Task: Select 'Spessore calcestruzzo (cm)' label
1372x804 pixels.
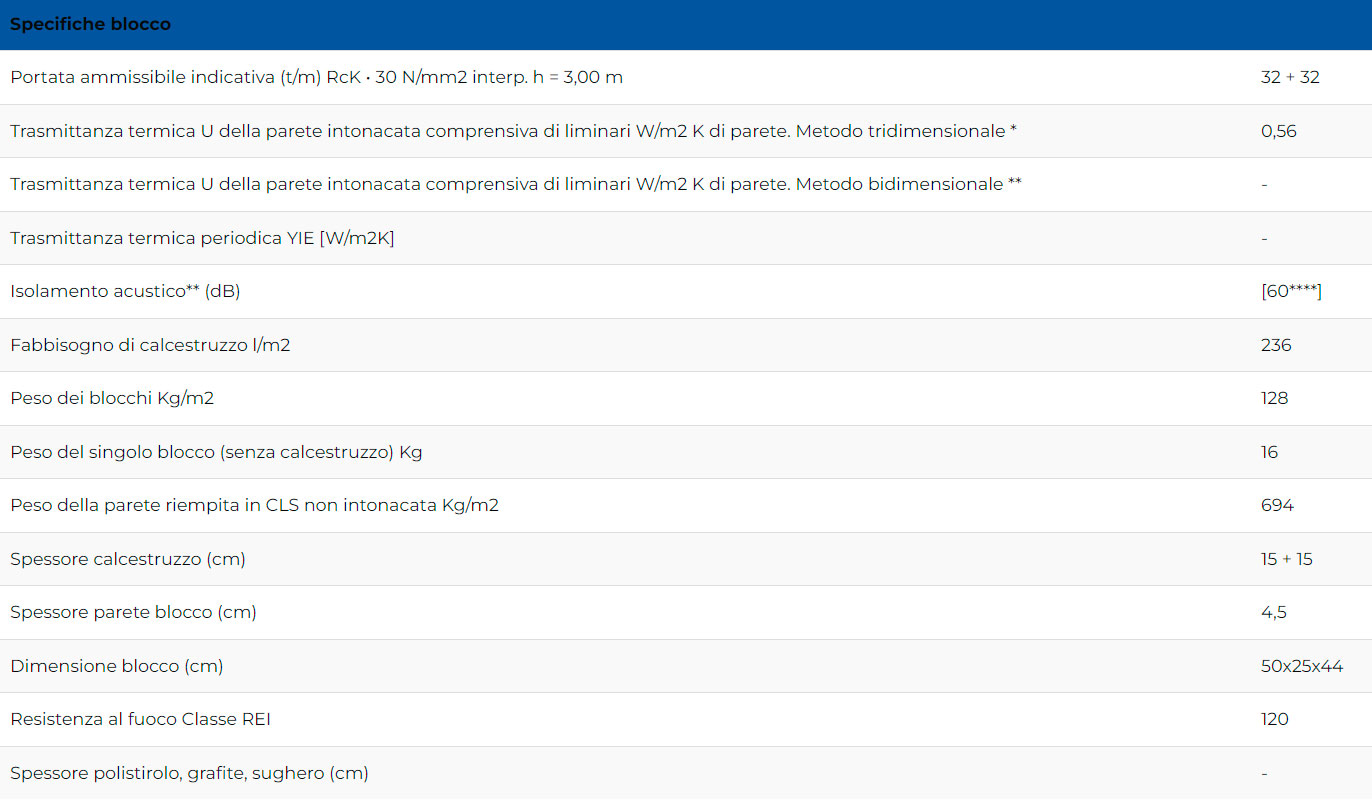Action: click(x=128, y=559)
